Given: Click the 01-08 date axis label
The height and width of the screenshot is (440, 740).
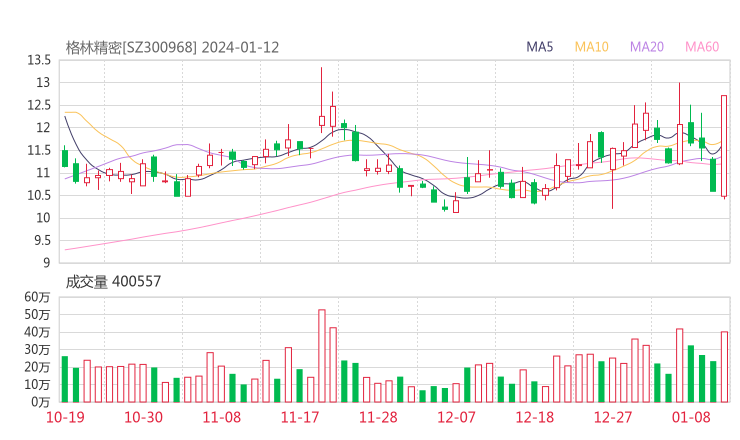Looking at the screenshot, I should [x=691, y=417].
